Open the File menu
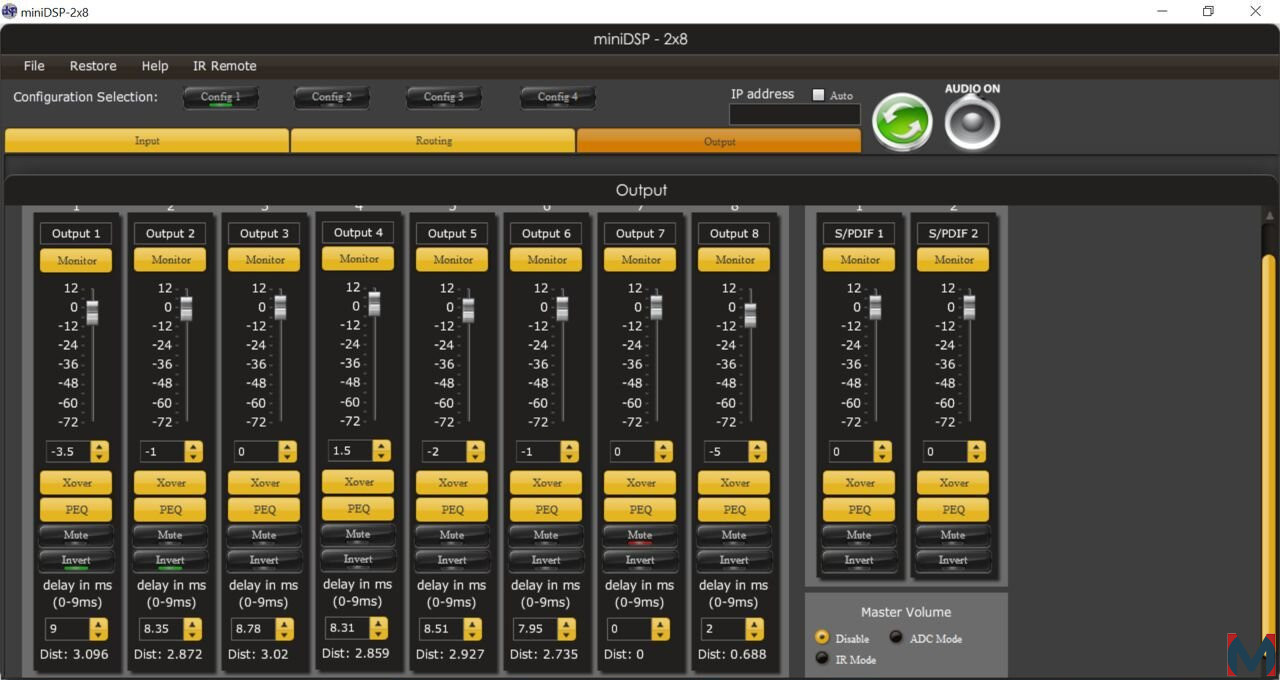 34,66
